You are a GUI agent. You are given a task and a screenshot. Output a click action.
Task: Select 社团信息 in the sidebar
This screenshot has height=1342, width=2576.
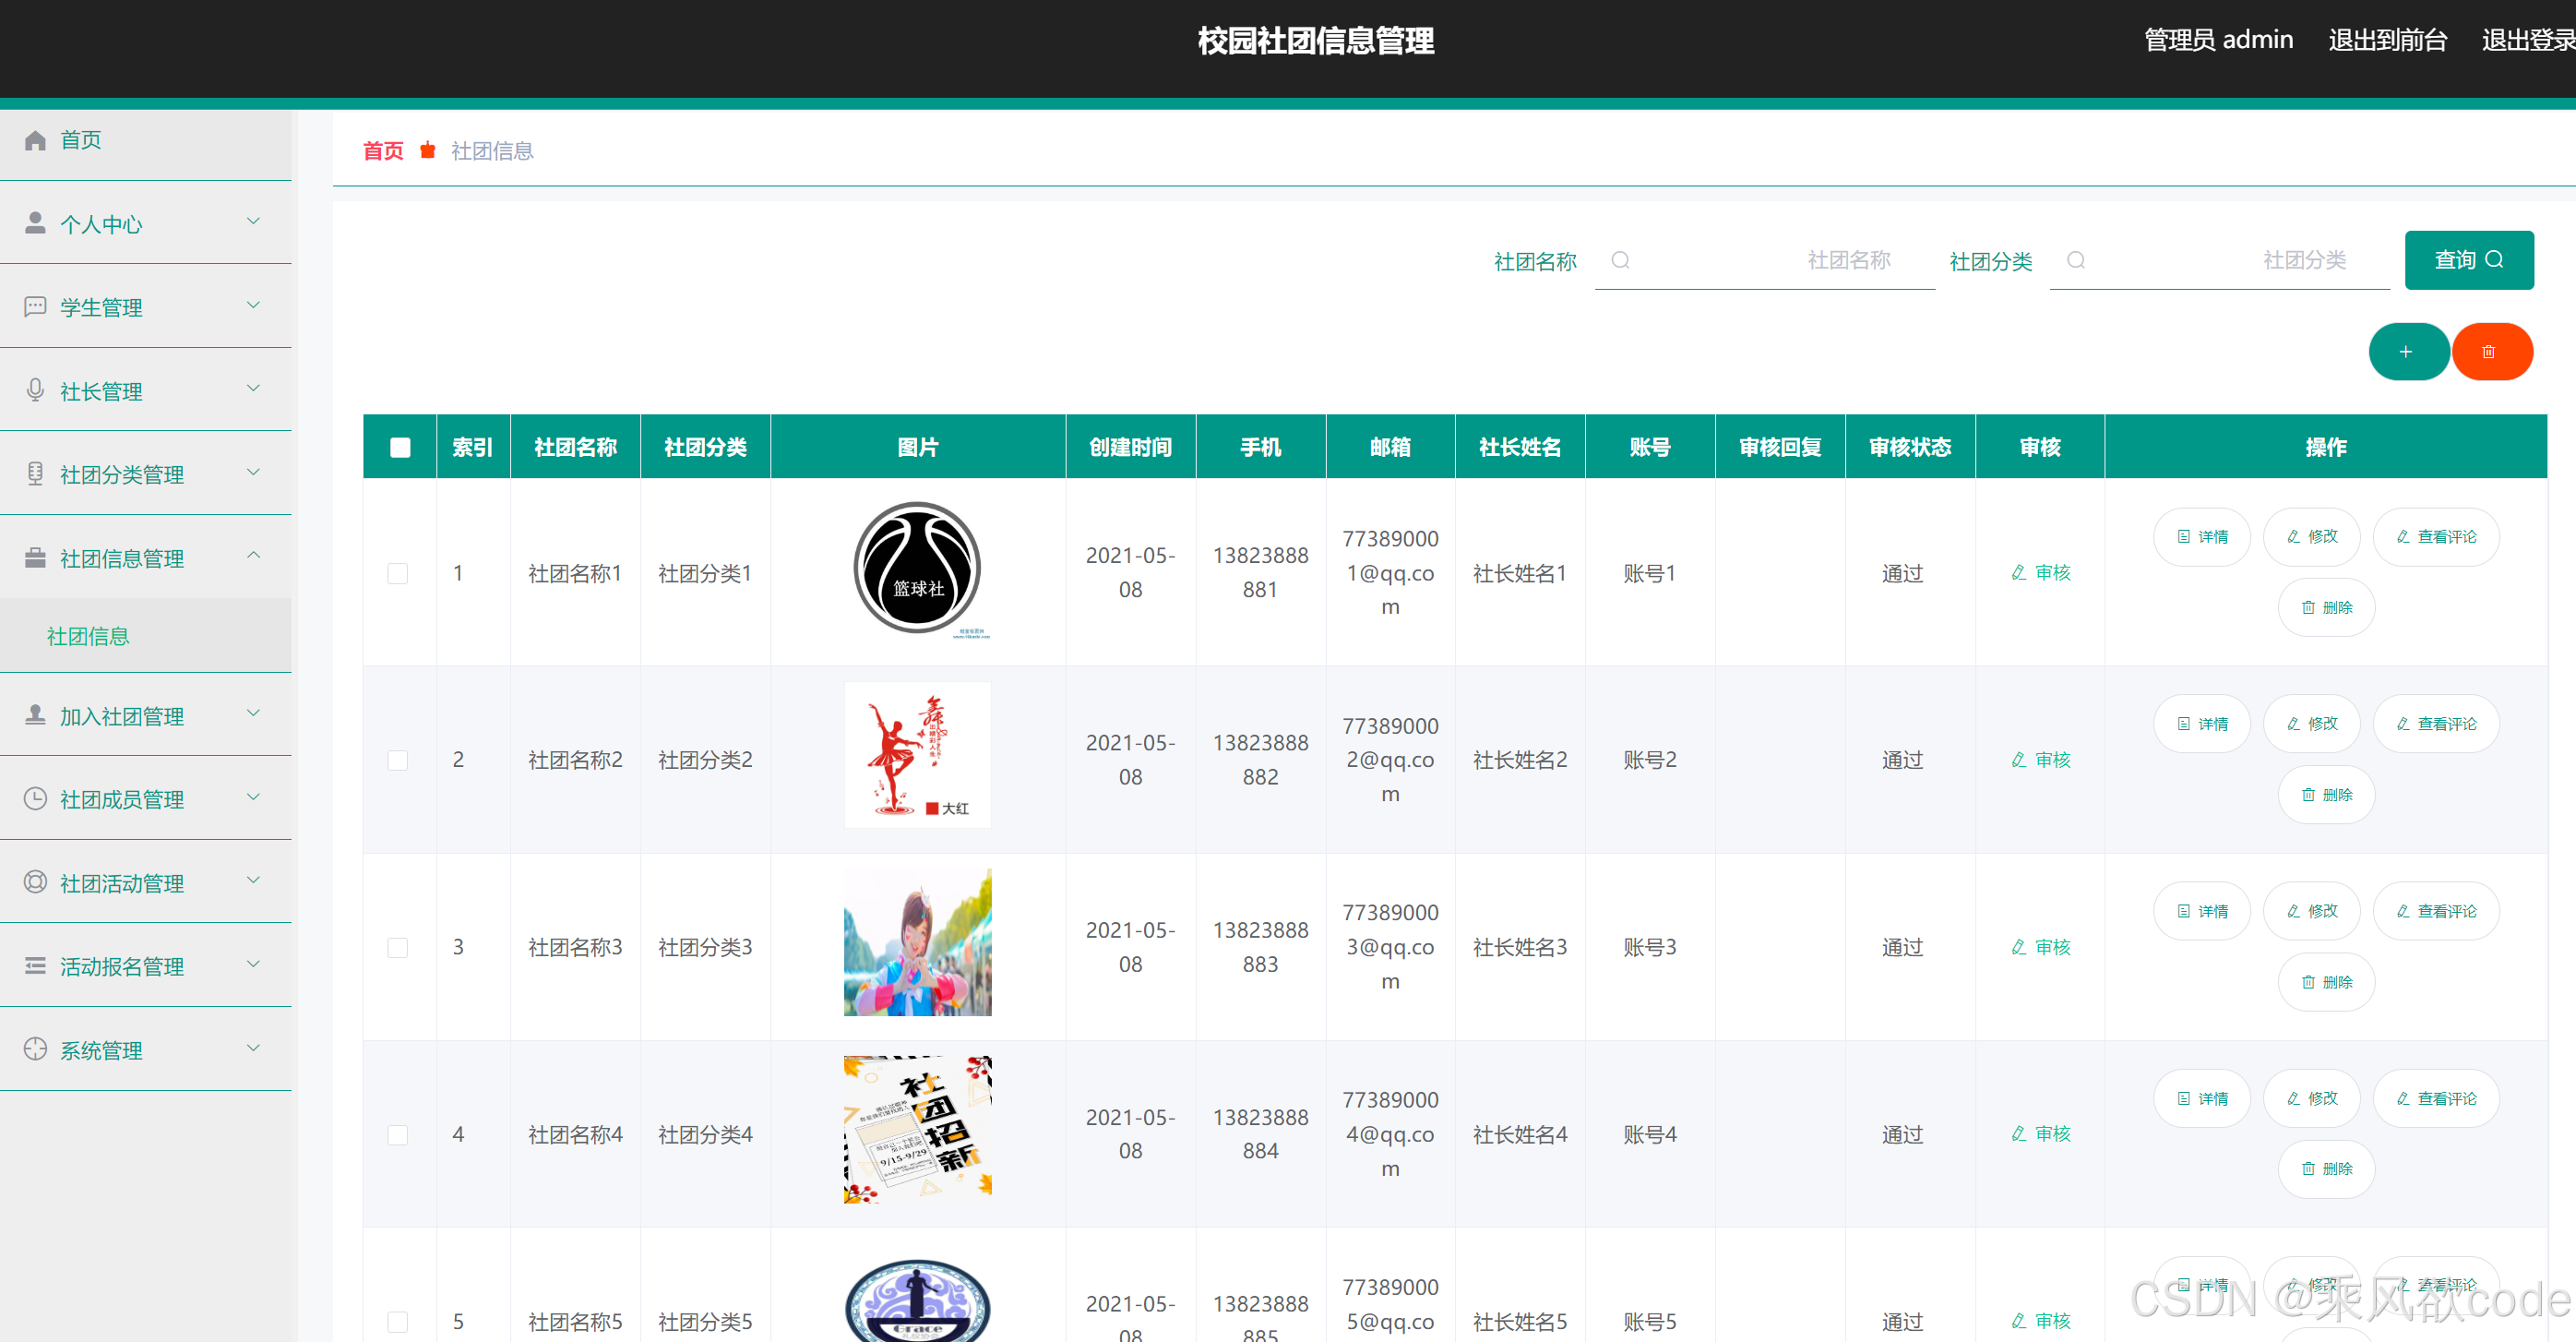click(x=88, y=636)
